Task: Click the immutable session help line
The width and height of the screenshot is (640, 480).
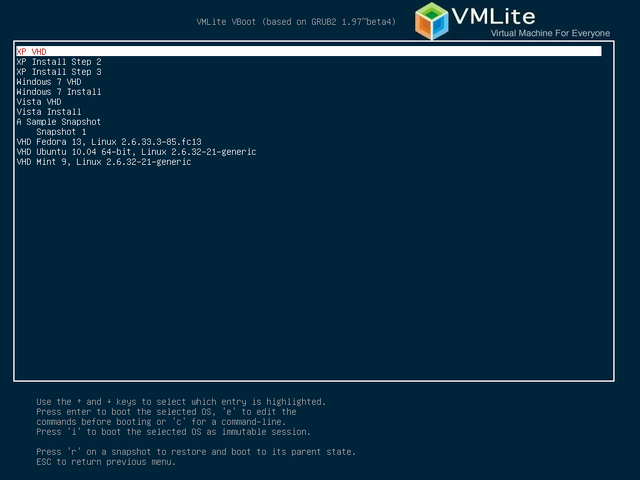Action: [x=173, y=432]
